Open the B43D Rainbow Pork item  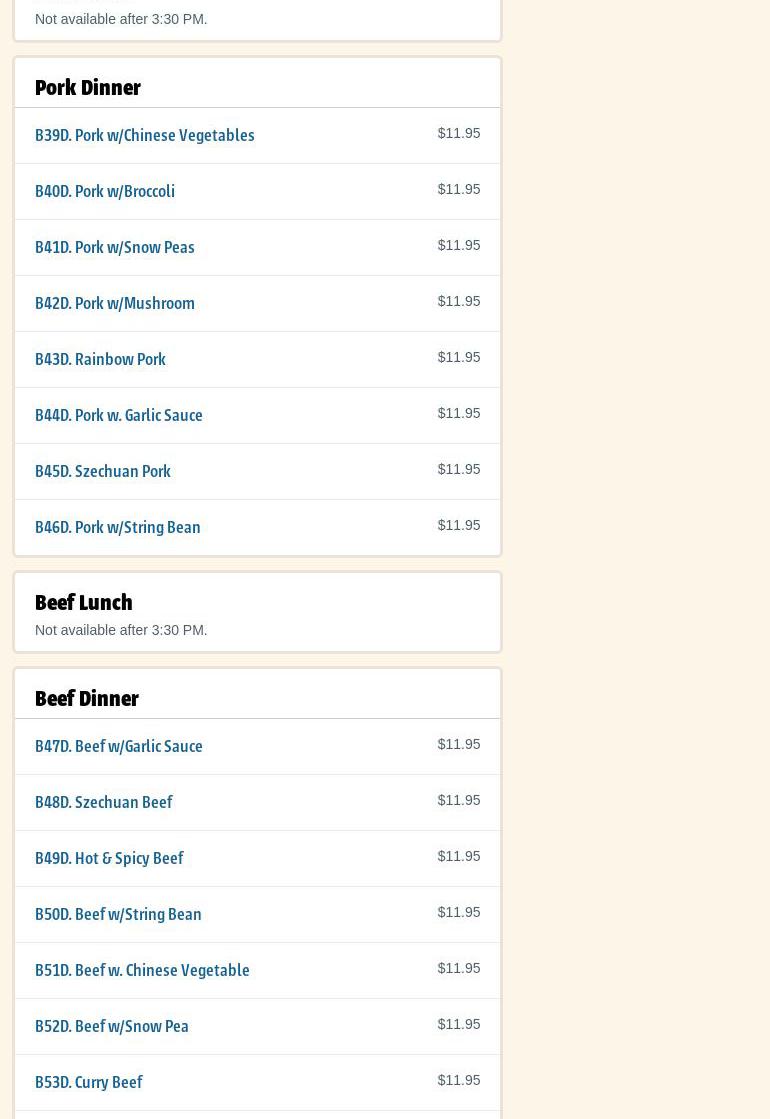pyautogui.click(x=100, y=359)
